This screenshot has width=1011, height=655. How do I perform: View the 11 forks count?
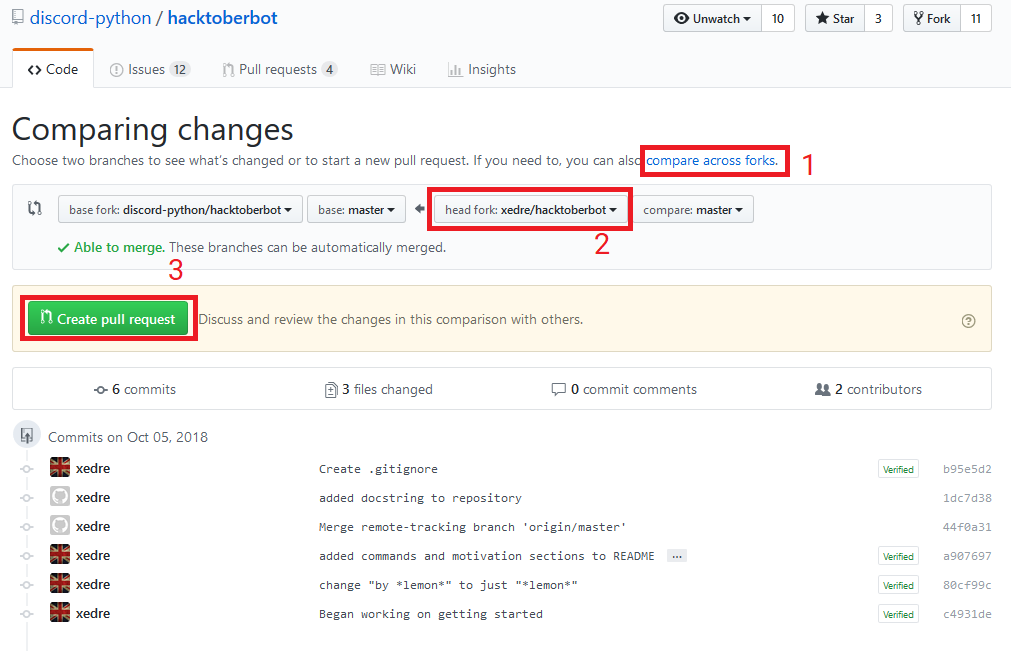click(976, 19)
